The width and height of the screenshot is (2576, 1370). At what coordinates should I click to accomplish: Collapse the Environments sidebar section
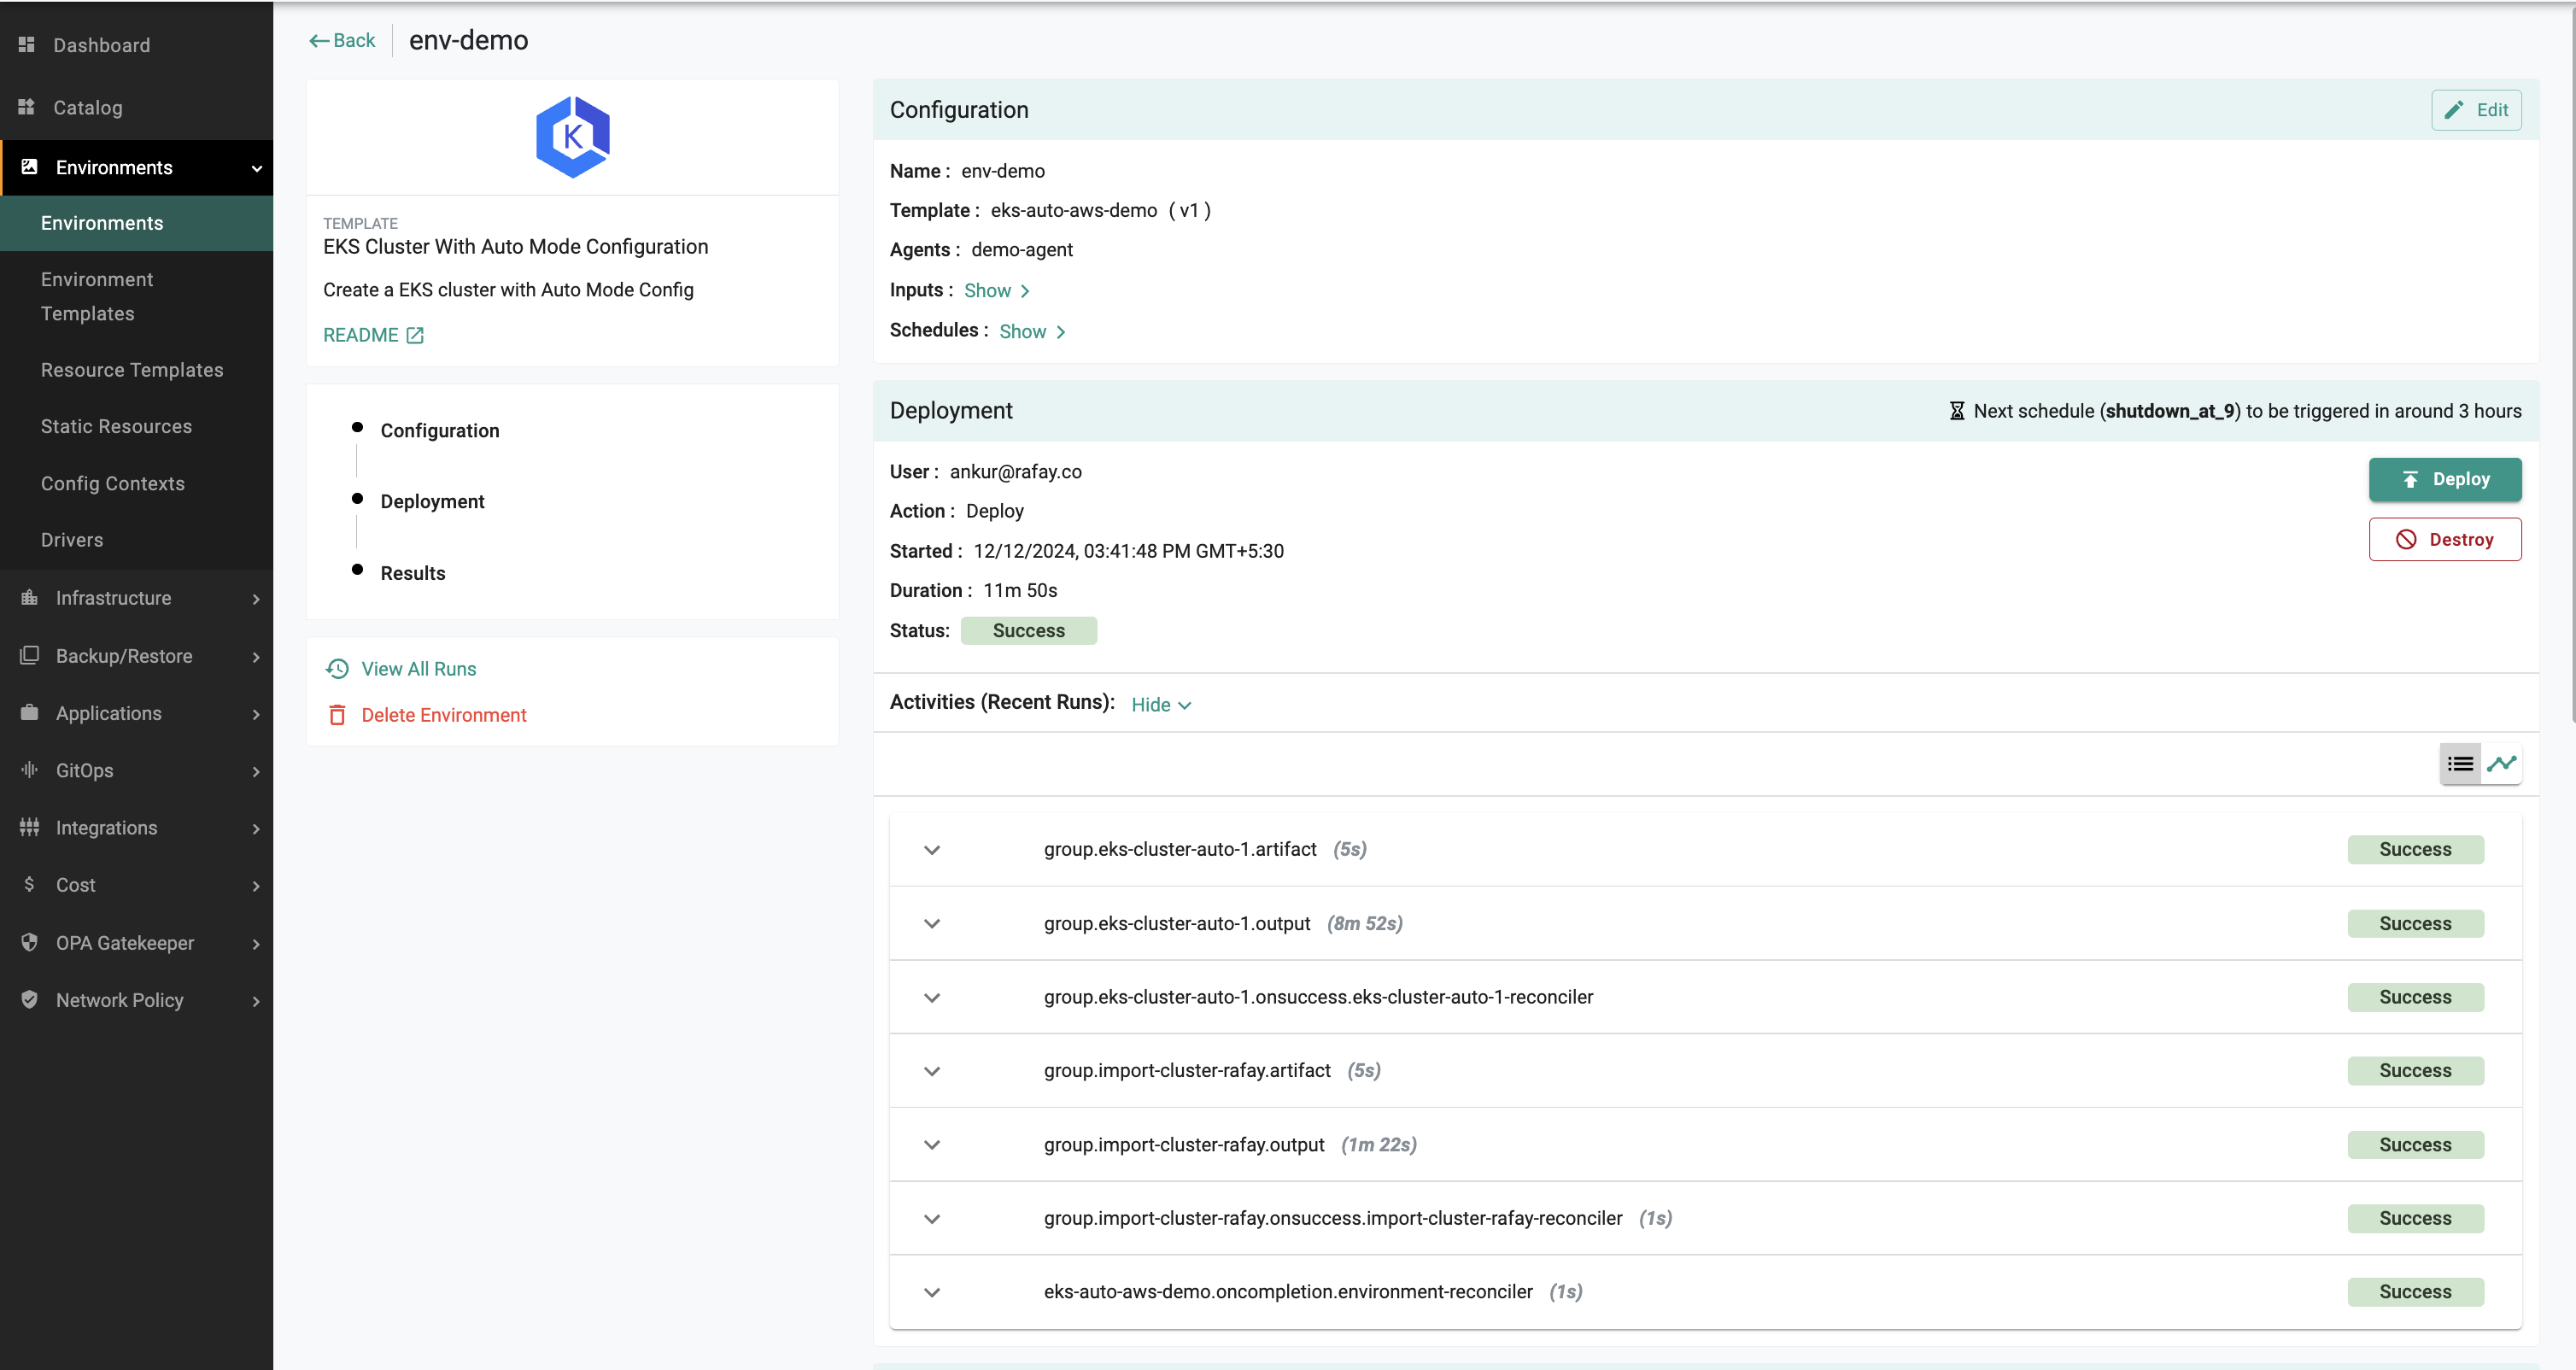[257, 168]
